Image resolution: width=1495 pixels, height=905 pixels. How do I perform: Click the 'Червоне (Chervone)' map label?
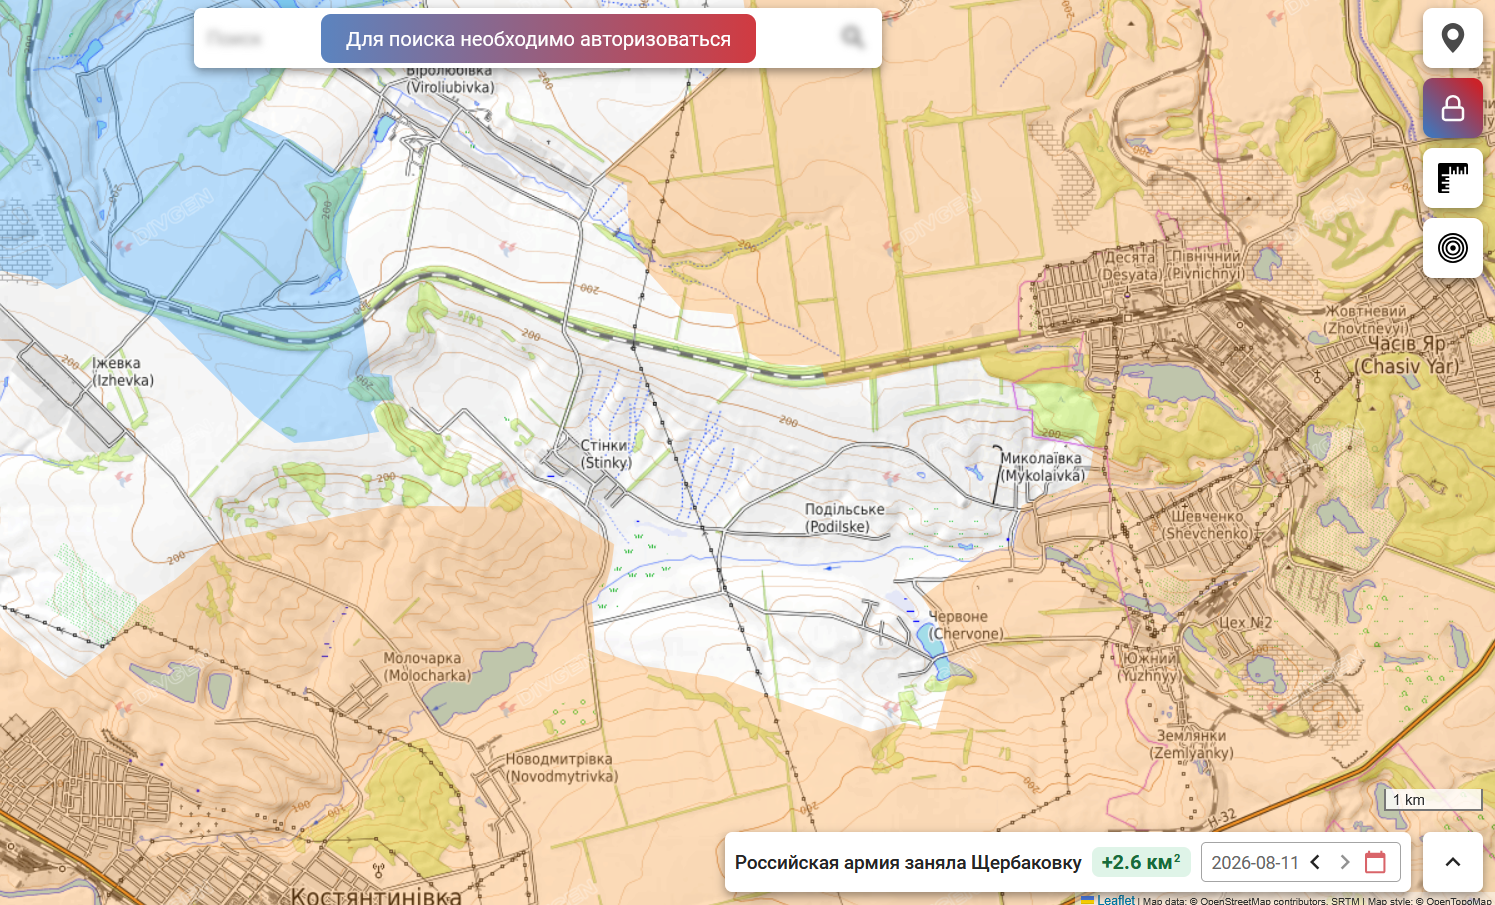pos(965,625)
